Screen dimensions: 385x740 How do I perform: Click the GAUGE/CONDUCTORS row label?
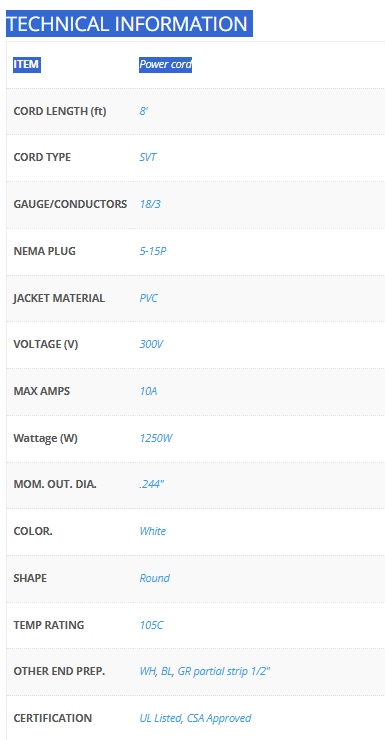[70, 204]
